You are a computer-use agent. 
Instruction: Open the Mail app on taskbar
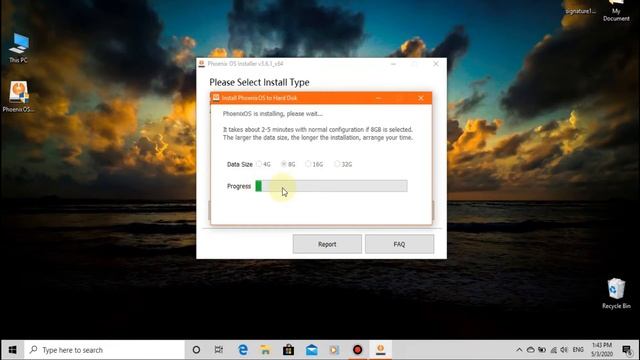(x=311, y=350)
